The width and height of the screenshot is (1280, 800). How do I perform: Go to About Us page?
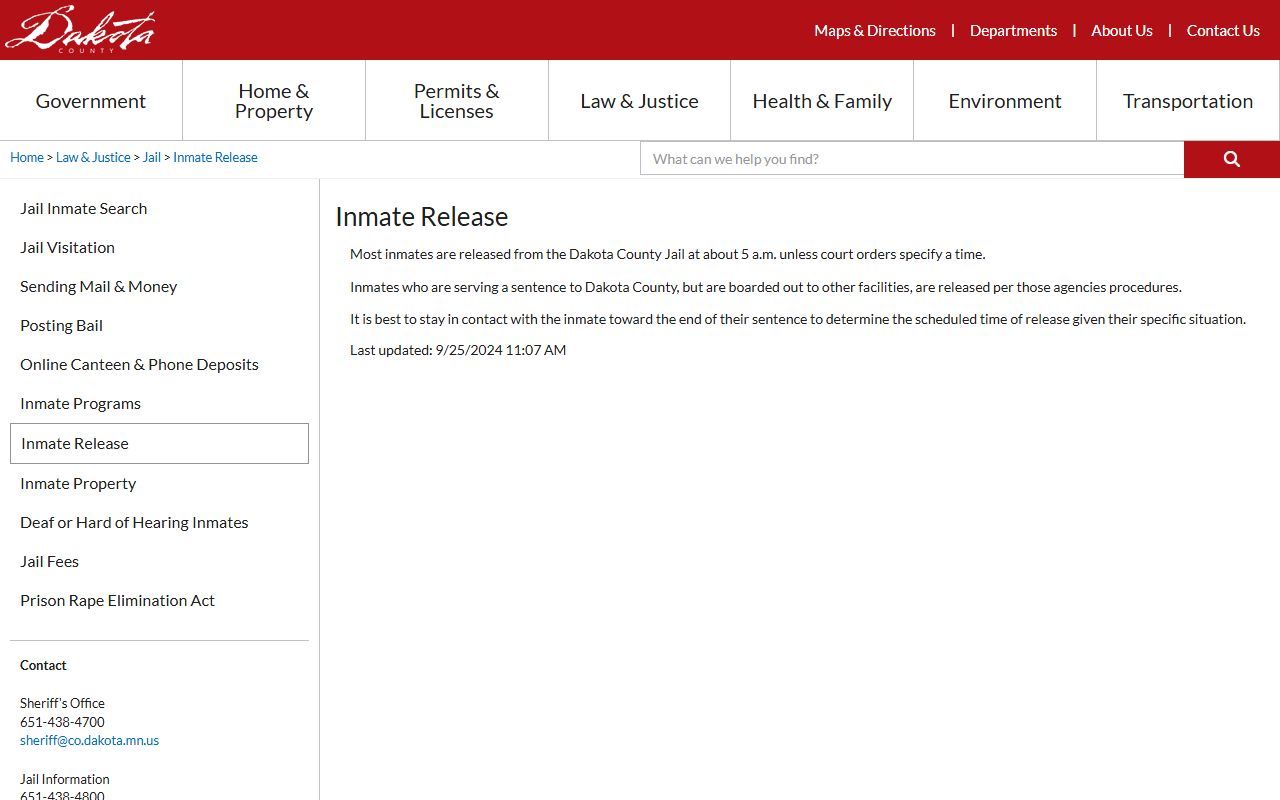[1122, 31]
